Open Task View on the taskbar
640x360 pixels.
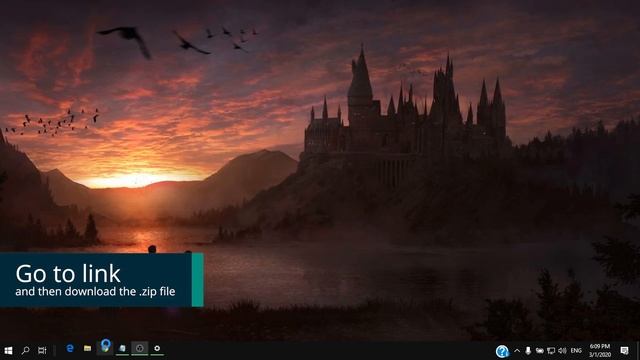tap(42, 350)
